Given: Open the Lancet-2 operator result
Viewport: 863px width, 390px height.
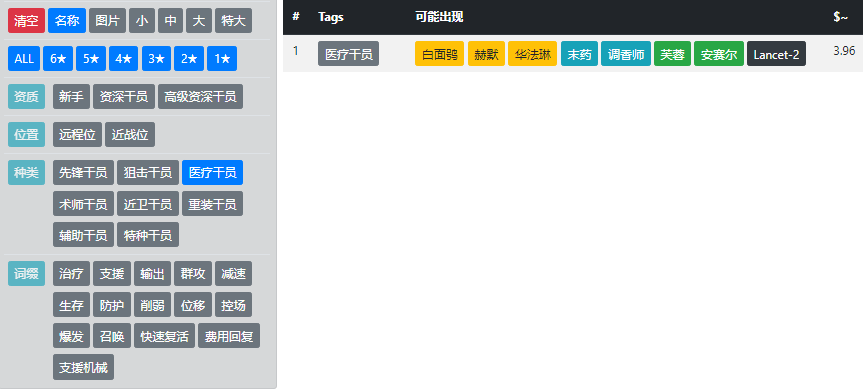Looking at the screenshot, I should pos(776,53).
